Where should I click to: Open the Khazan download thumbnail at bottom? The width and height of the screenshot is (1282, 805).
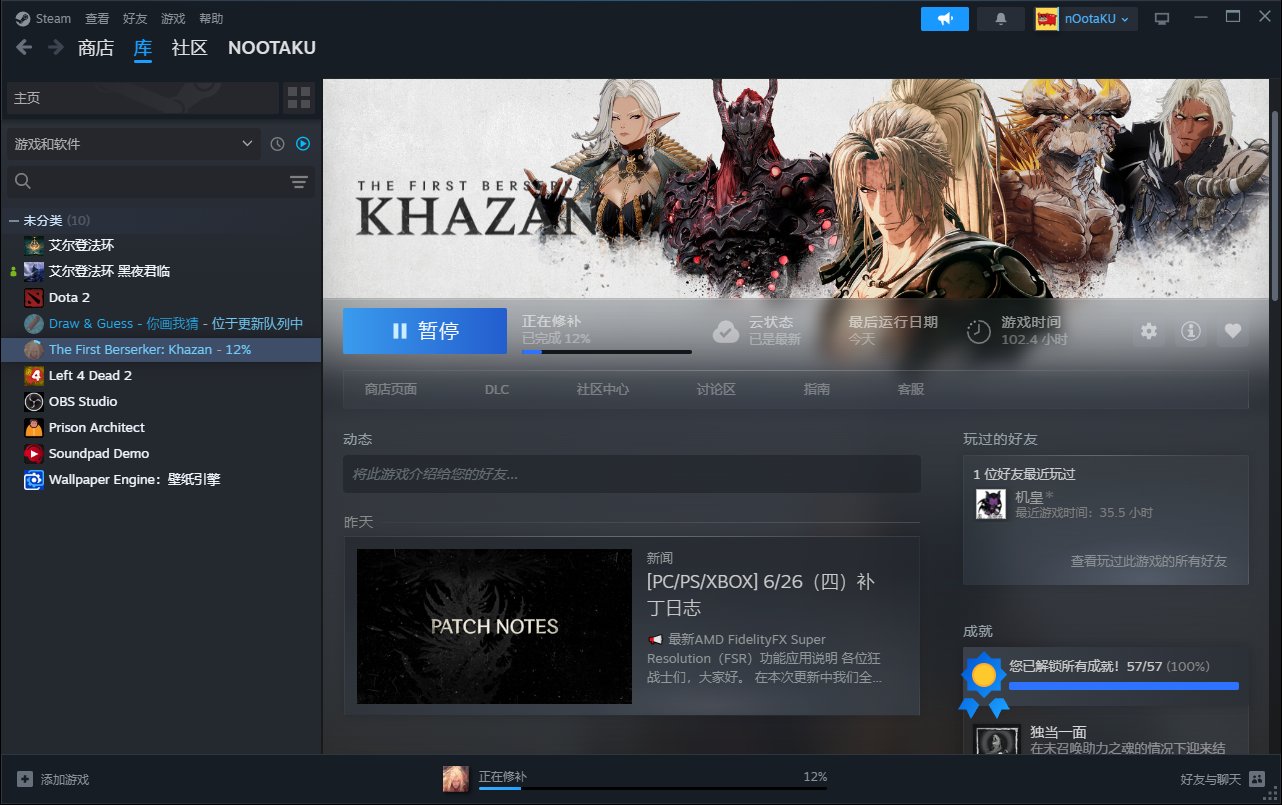pyautogui.click(x=456, y=779)
